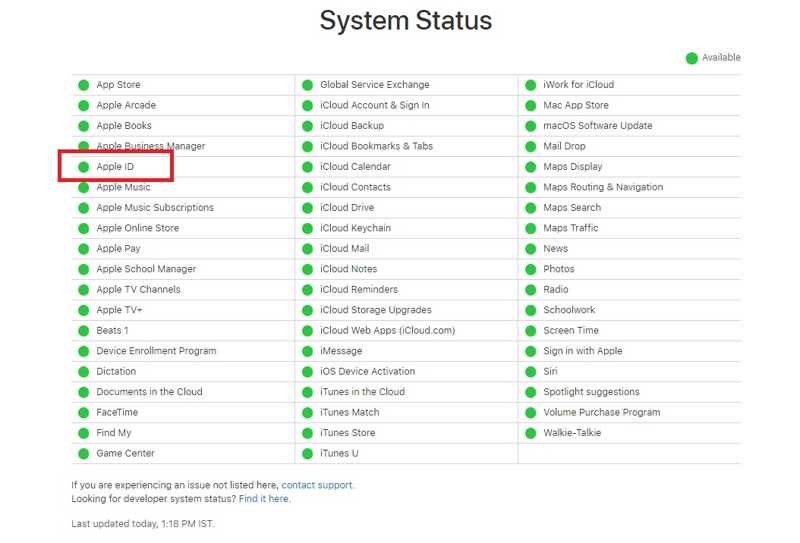800x543 pixels.
Task: Follow the Find it here developer status link
Action: 264,499
